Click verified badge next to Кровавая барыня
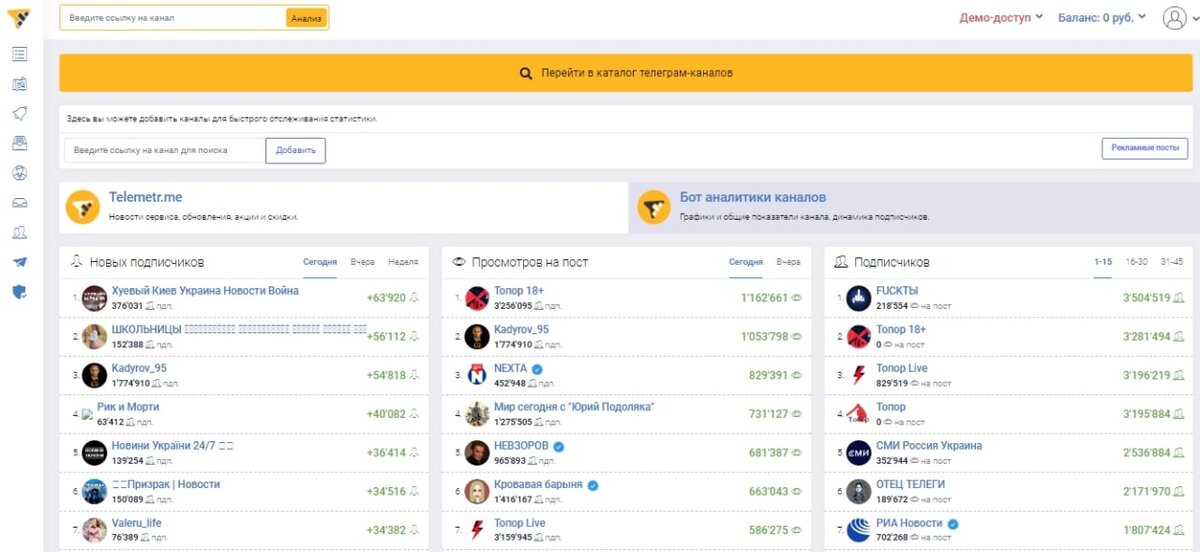The width and height of the screenshot is (1200, 552). tap(593, 485)
